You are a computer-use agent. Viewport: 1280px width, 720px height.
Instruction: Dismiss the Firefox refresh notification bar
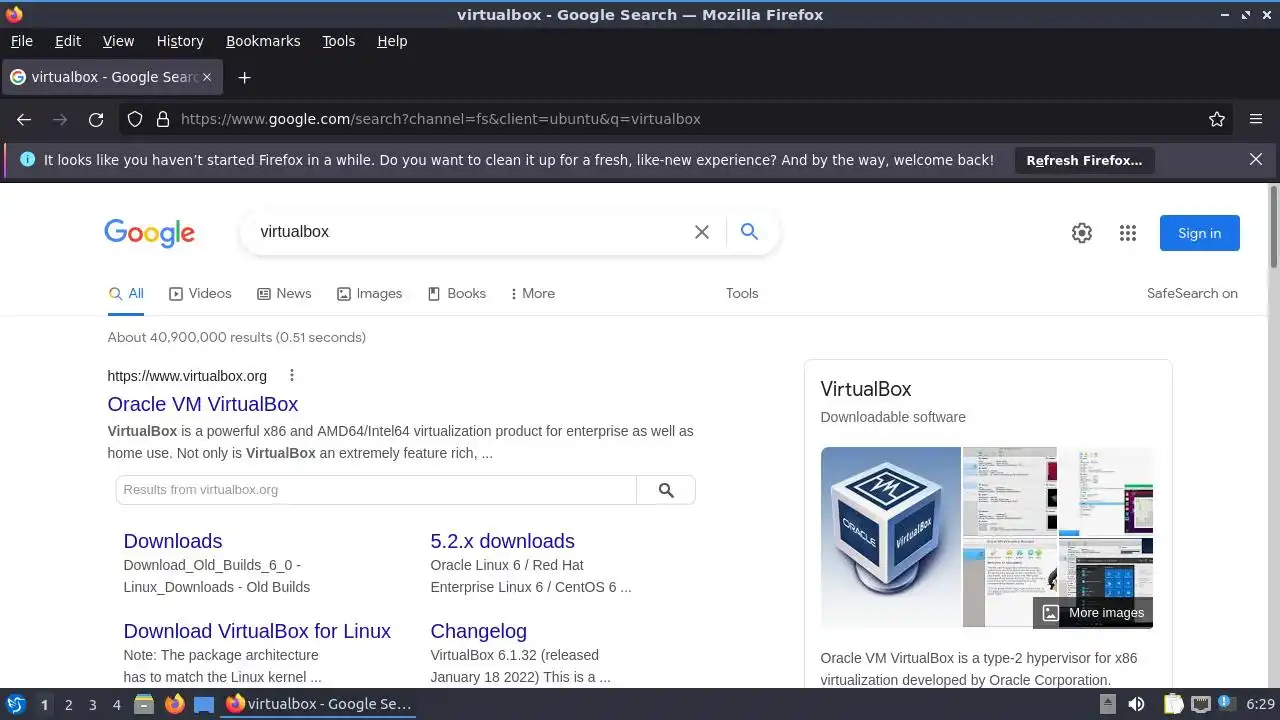pyautogui.click(x=1256, y=159)
